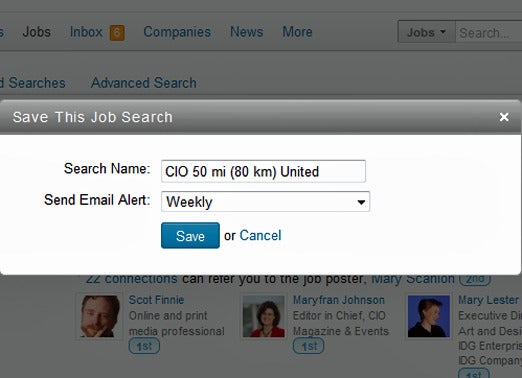Viewport: 522px width, 378px height.
Task: Expand the More navigation menu
Action: pyautogui.click(x=297, y=32)
